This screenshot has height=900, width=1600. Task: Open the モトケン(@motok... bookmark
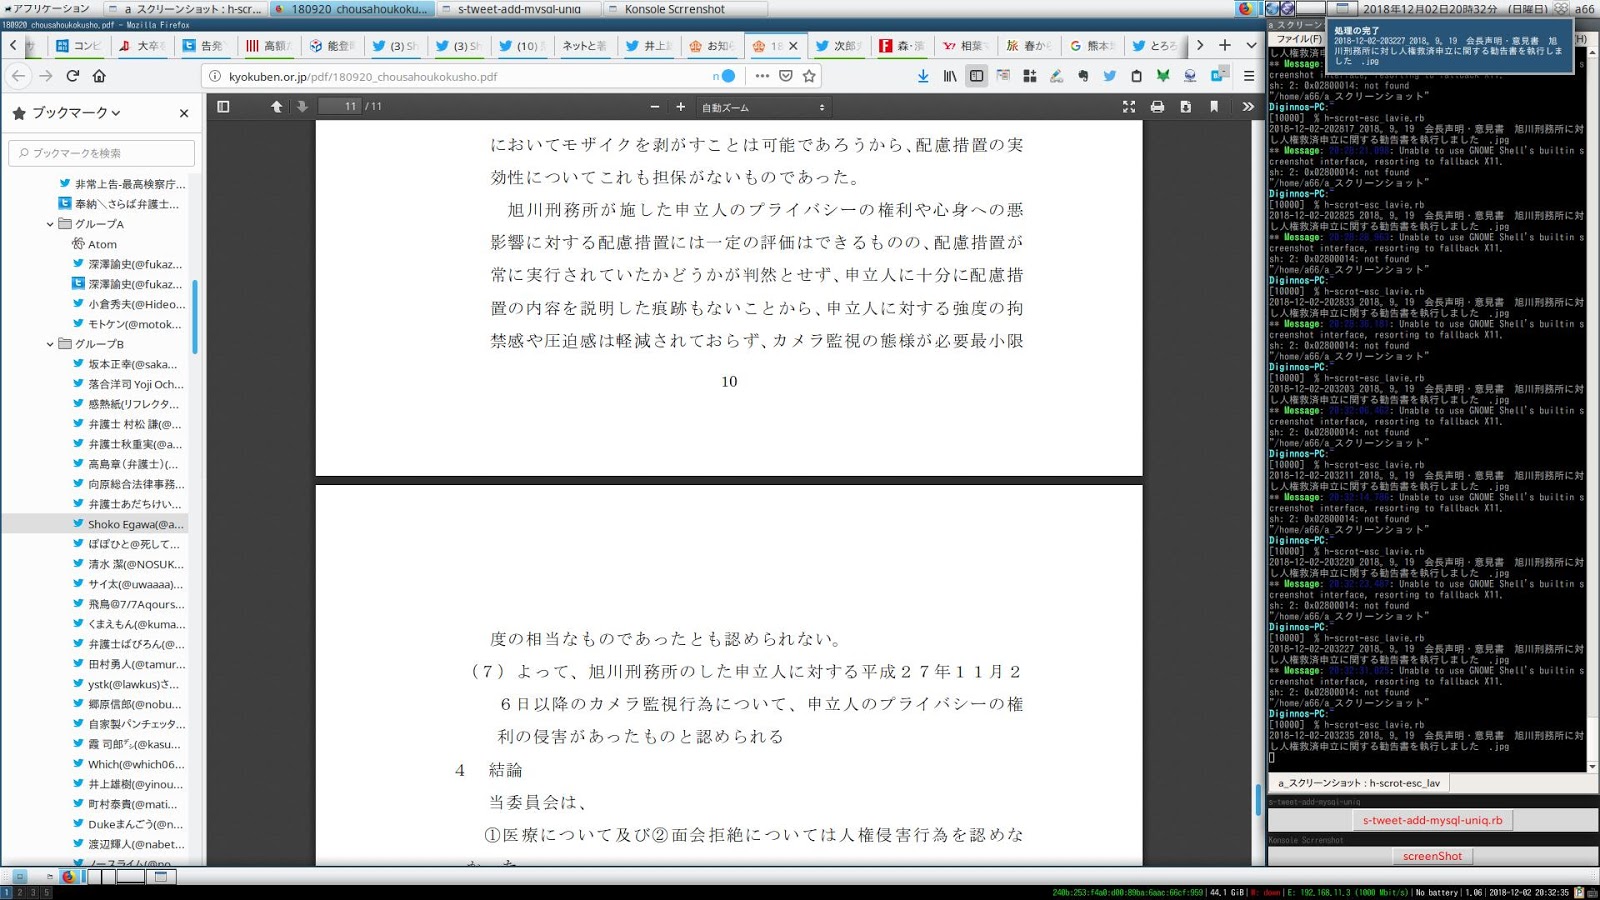(x=127, y=324)
